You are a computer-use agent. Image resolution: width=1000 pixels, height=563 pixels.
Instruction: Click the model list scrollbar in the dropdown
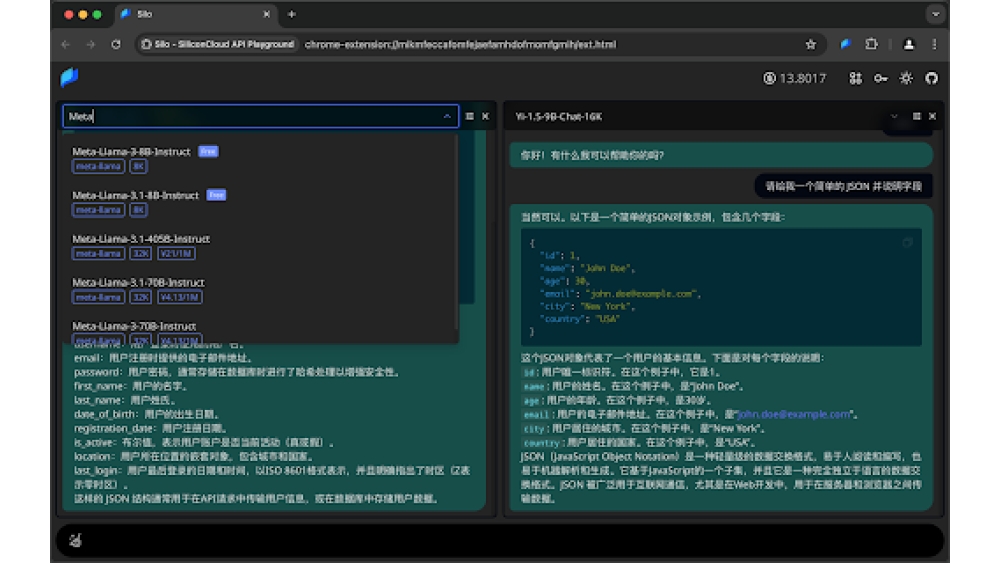tap(456, 232)
